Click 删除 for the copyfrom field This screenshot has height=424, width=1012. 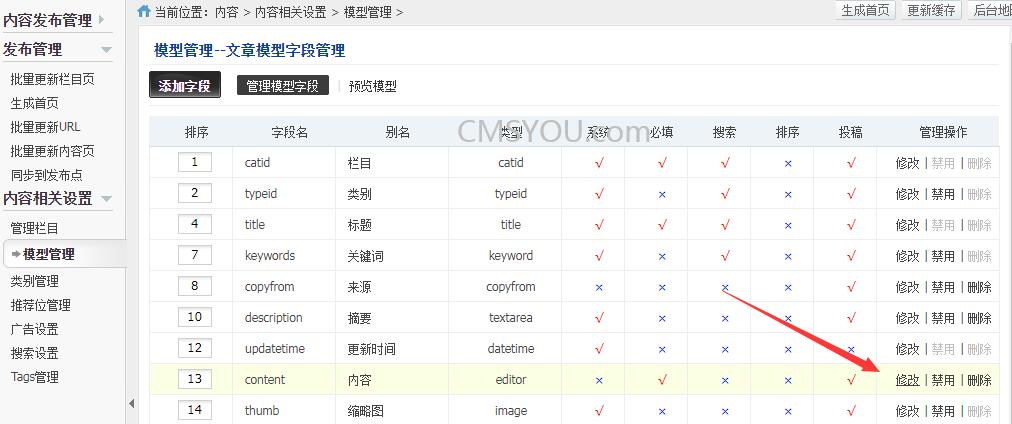pyautogui.click(x=979, y=287)
